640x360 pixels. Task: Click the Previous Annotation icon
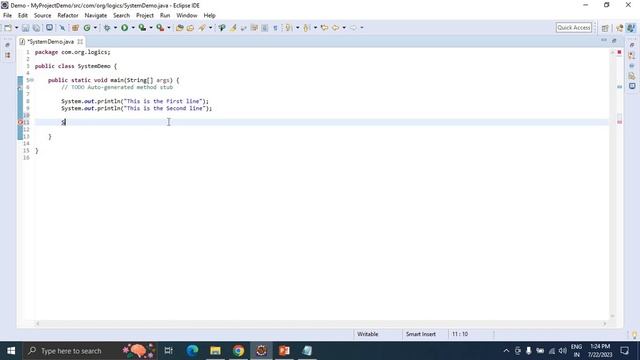(x=307, y=28)
